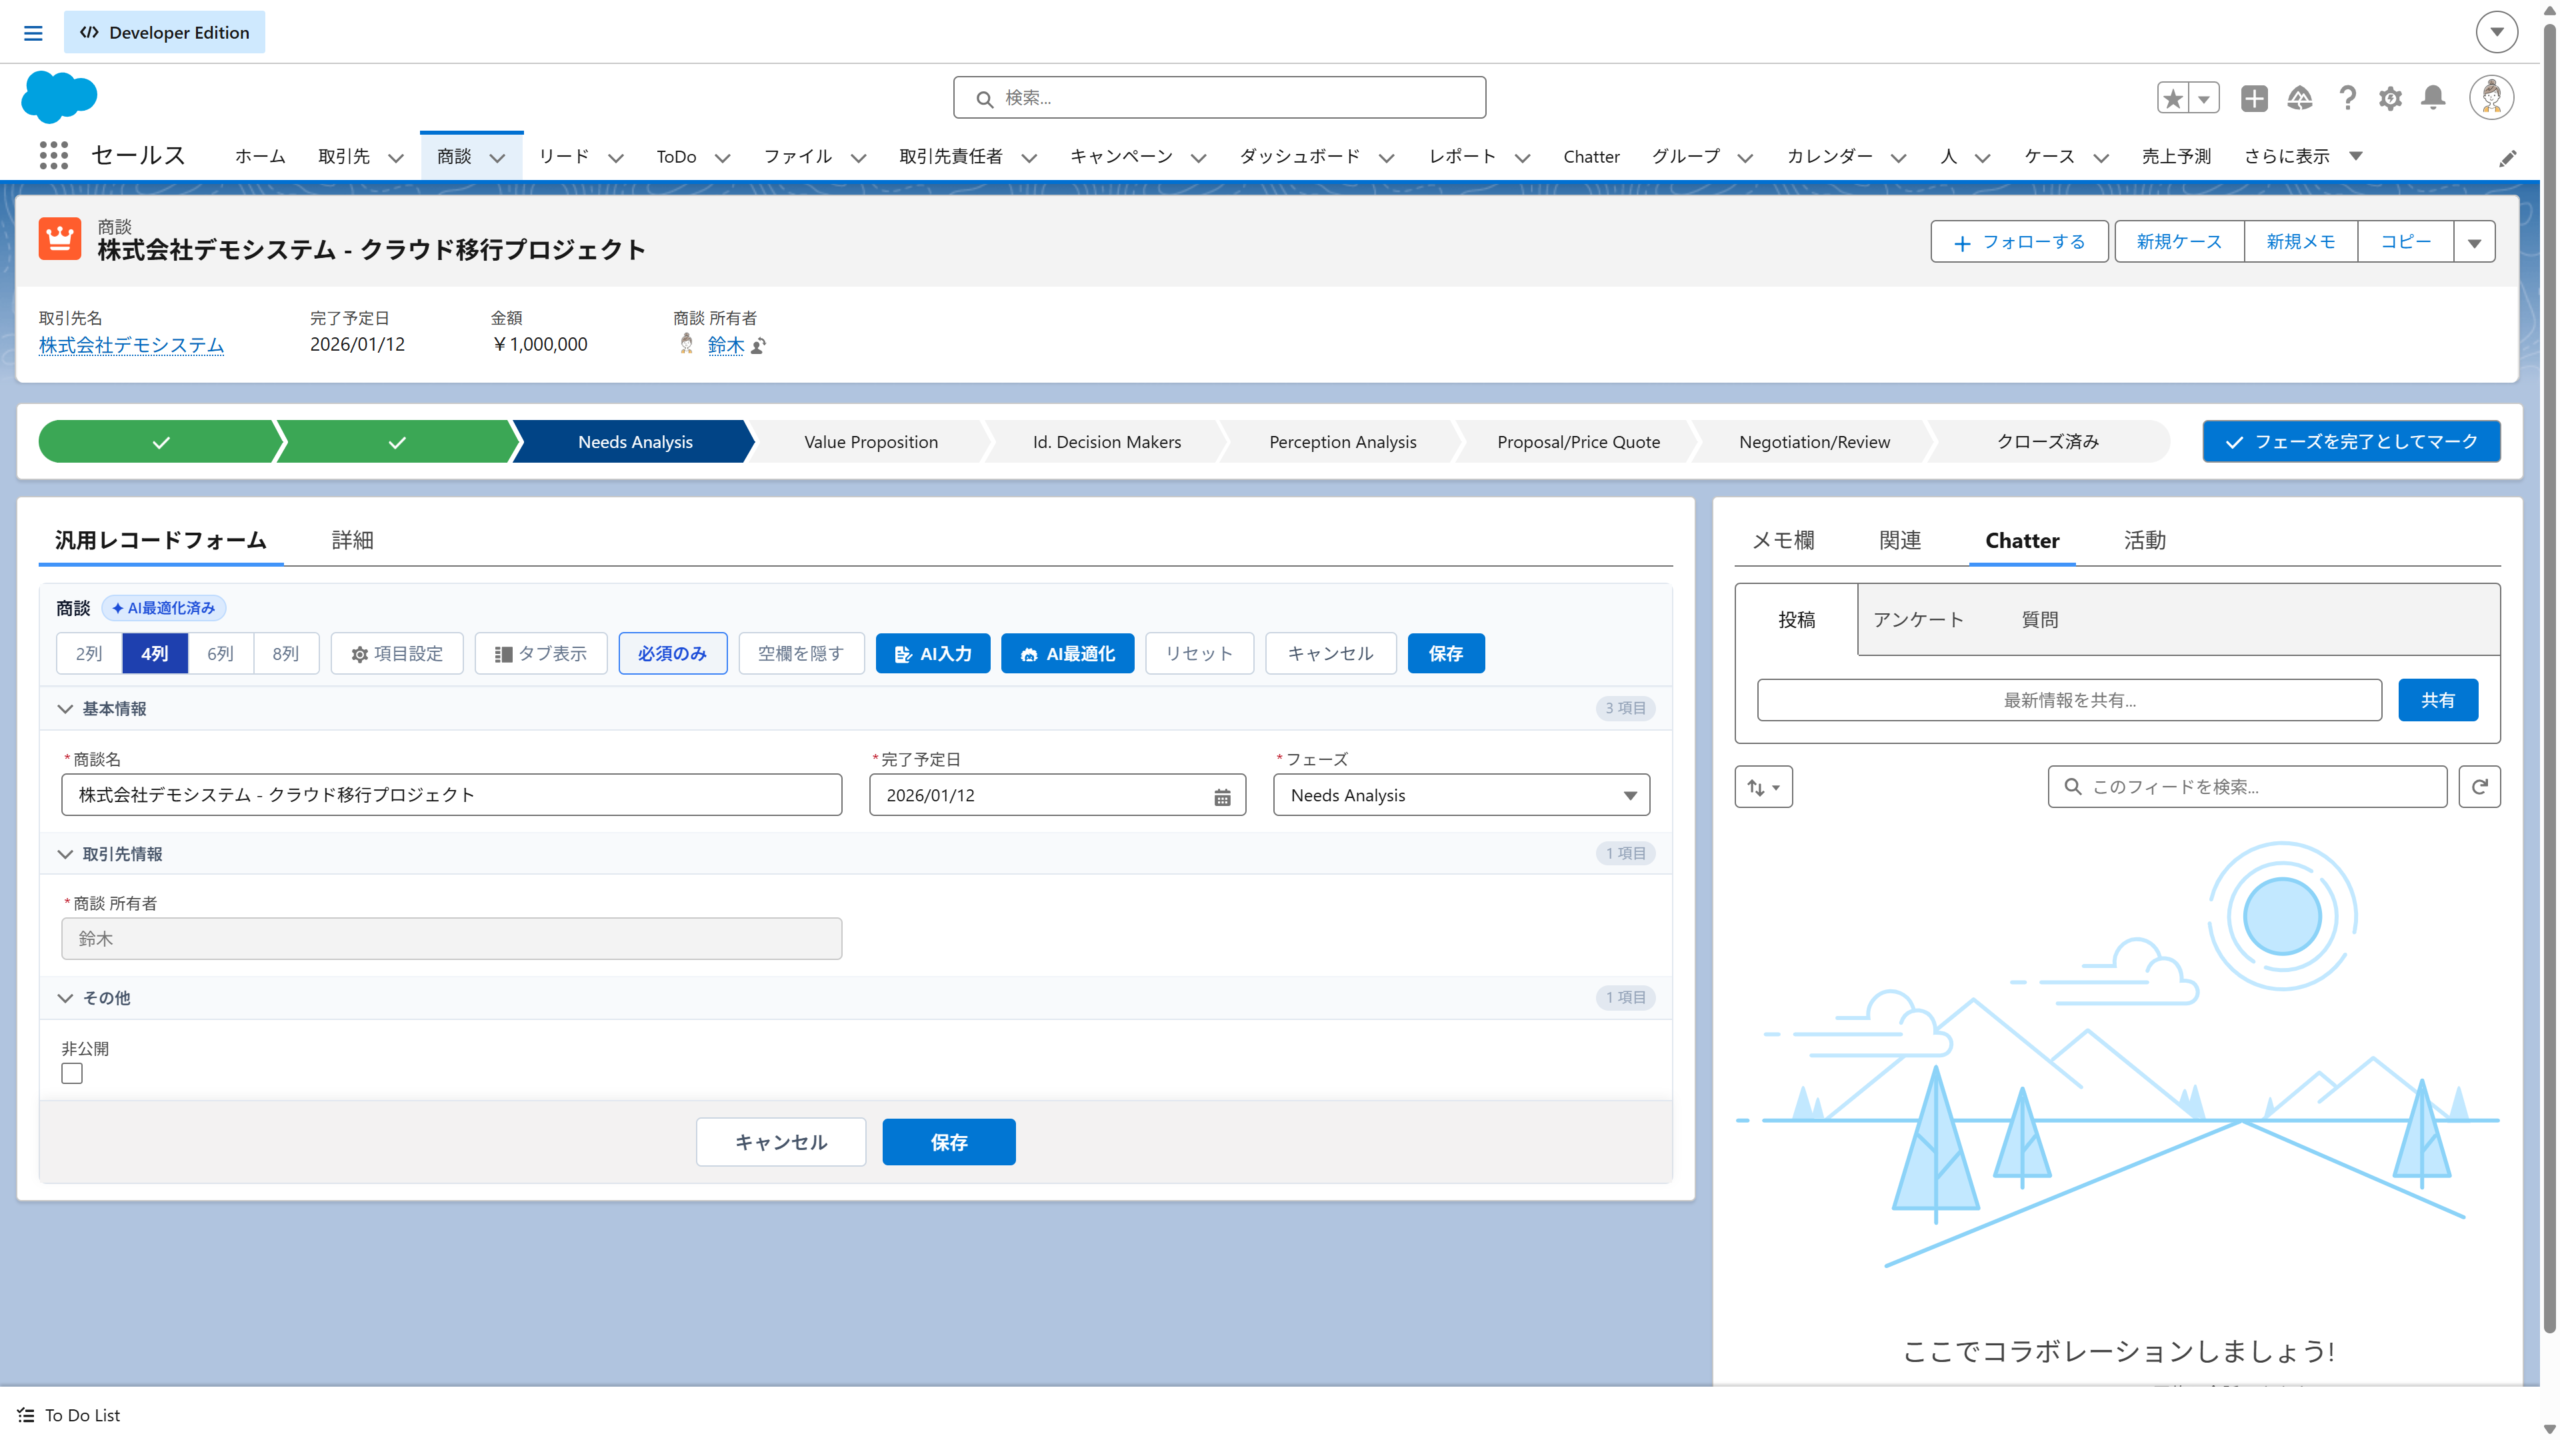Click the global actions plus icon
The height and width of the screenshot is (1440, 2560).
click(x=2254, y=98)
